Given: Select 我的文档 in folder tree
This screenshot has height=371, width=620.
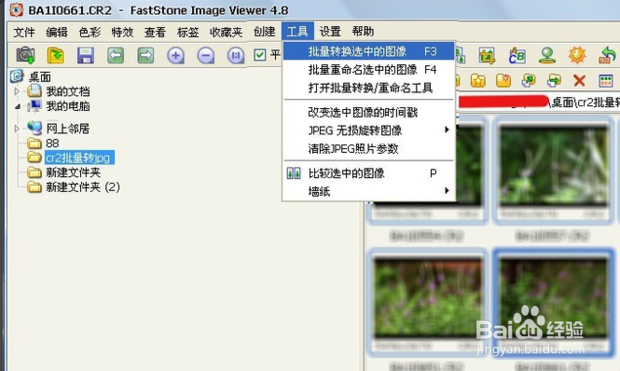Looking at the screenshot, I should (68, 91).
